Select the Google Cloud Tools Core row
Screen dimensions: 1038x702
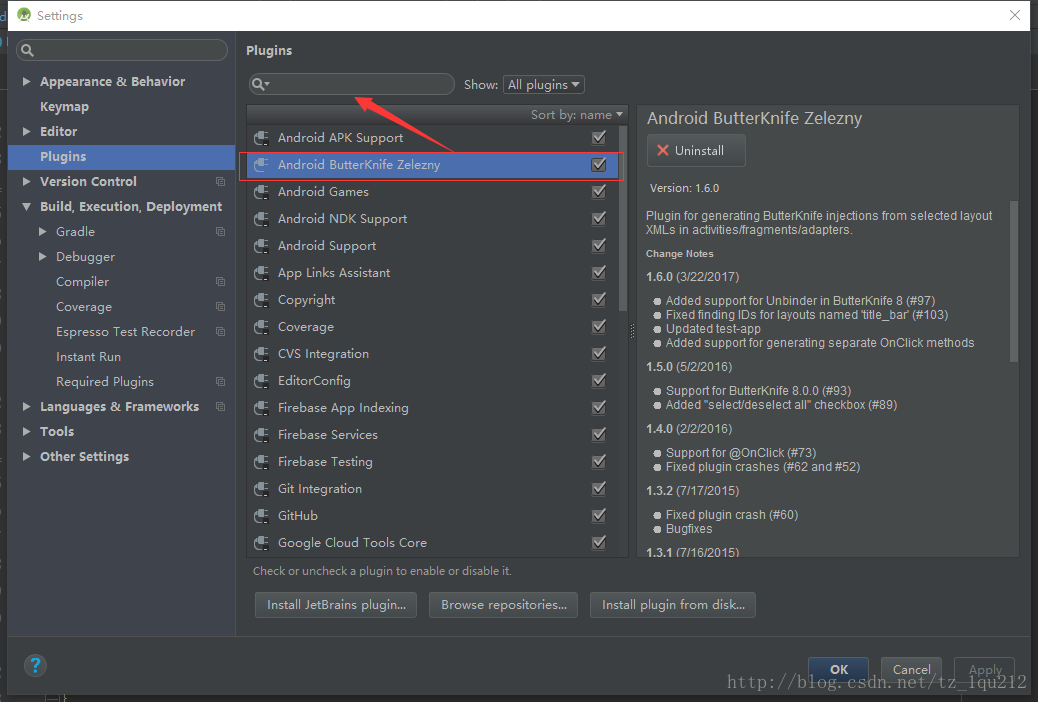point(433,543)
